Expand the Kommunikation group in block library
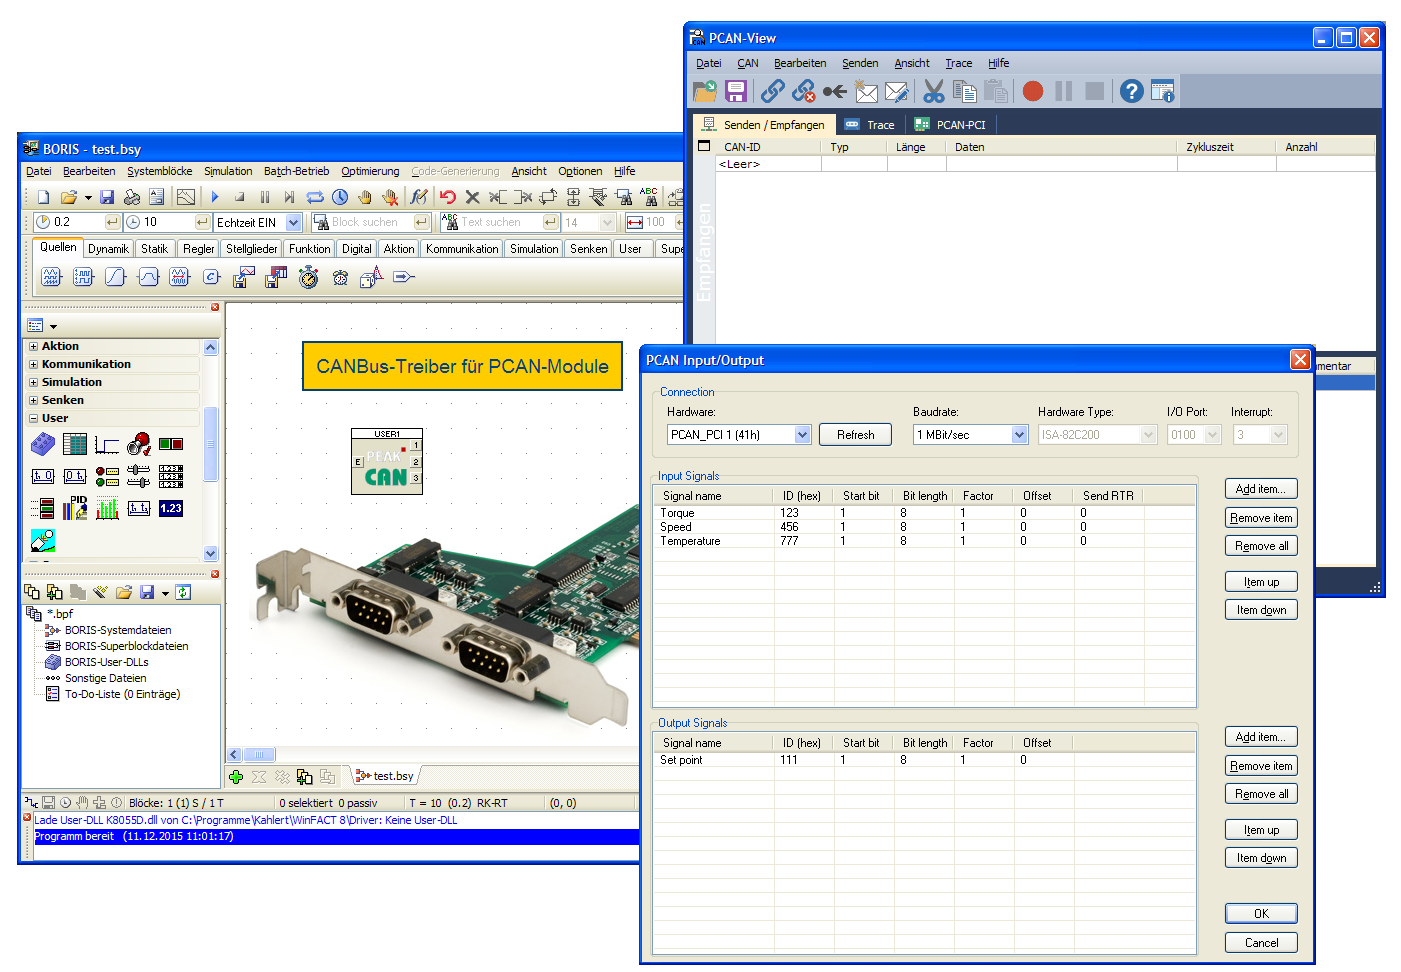1401x972 pixels. (33, 365)
